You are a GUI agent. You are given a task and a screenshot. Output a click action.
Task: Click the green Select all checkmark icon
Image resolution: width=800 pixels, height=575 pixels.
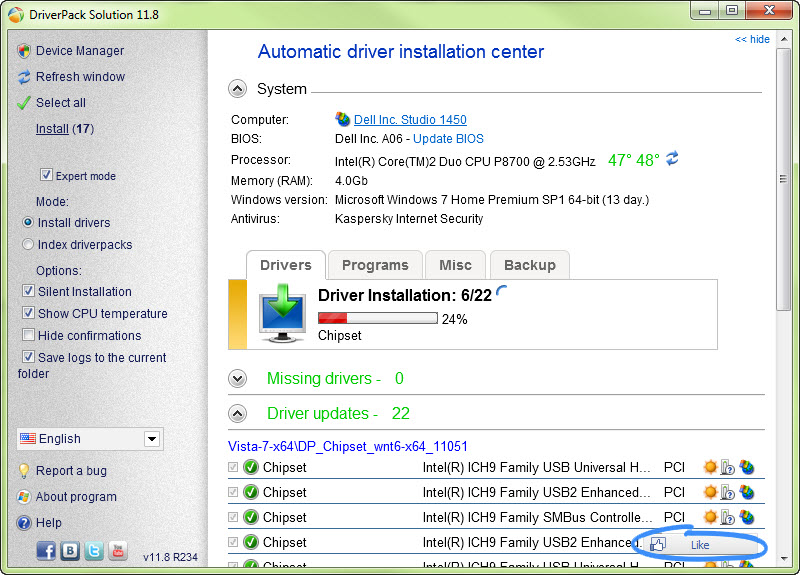tap(23, 103)
